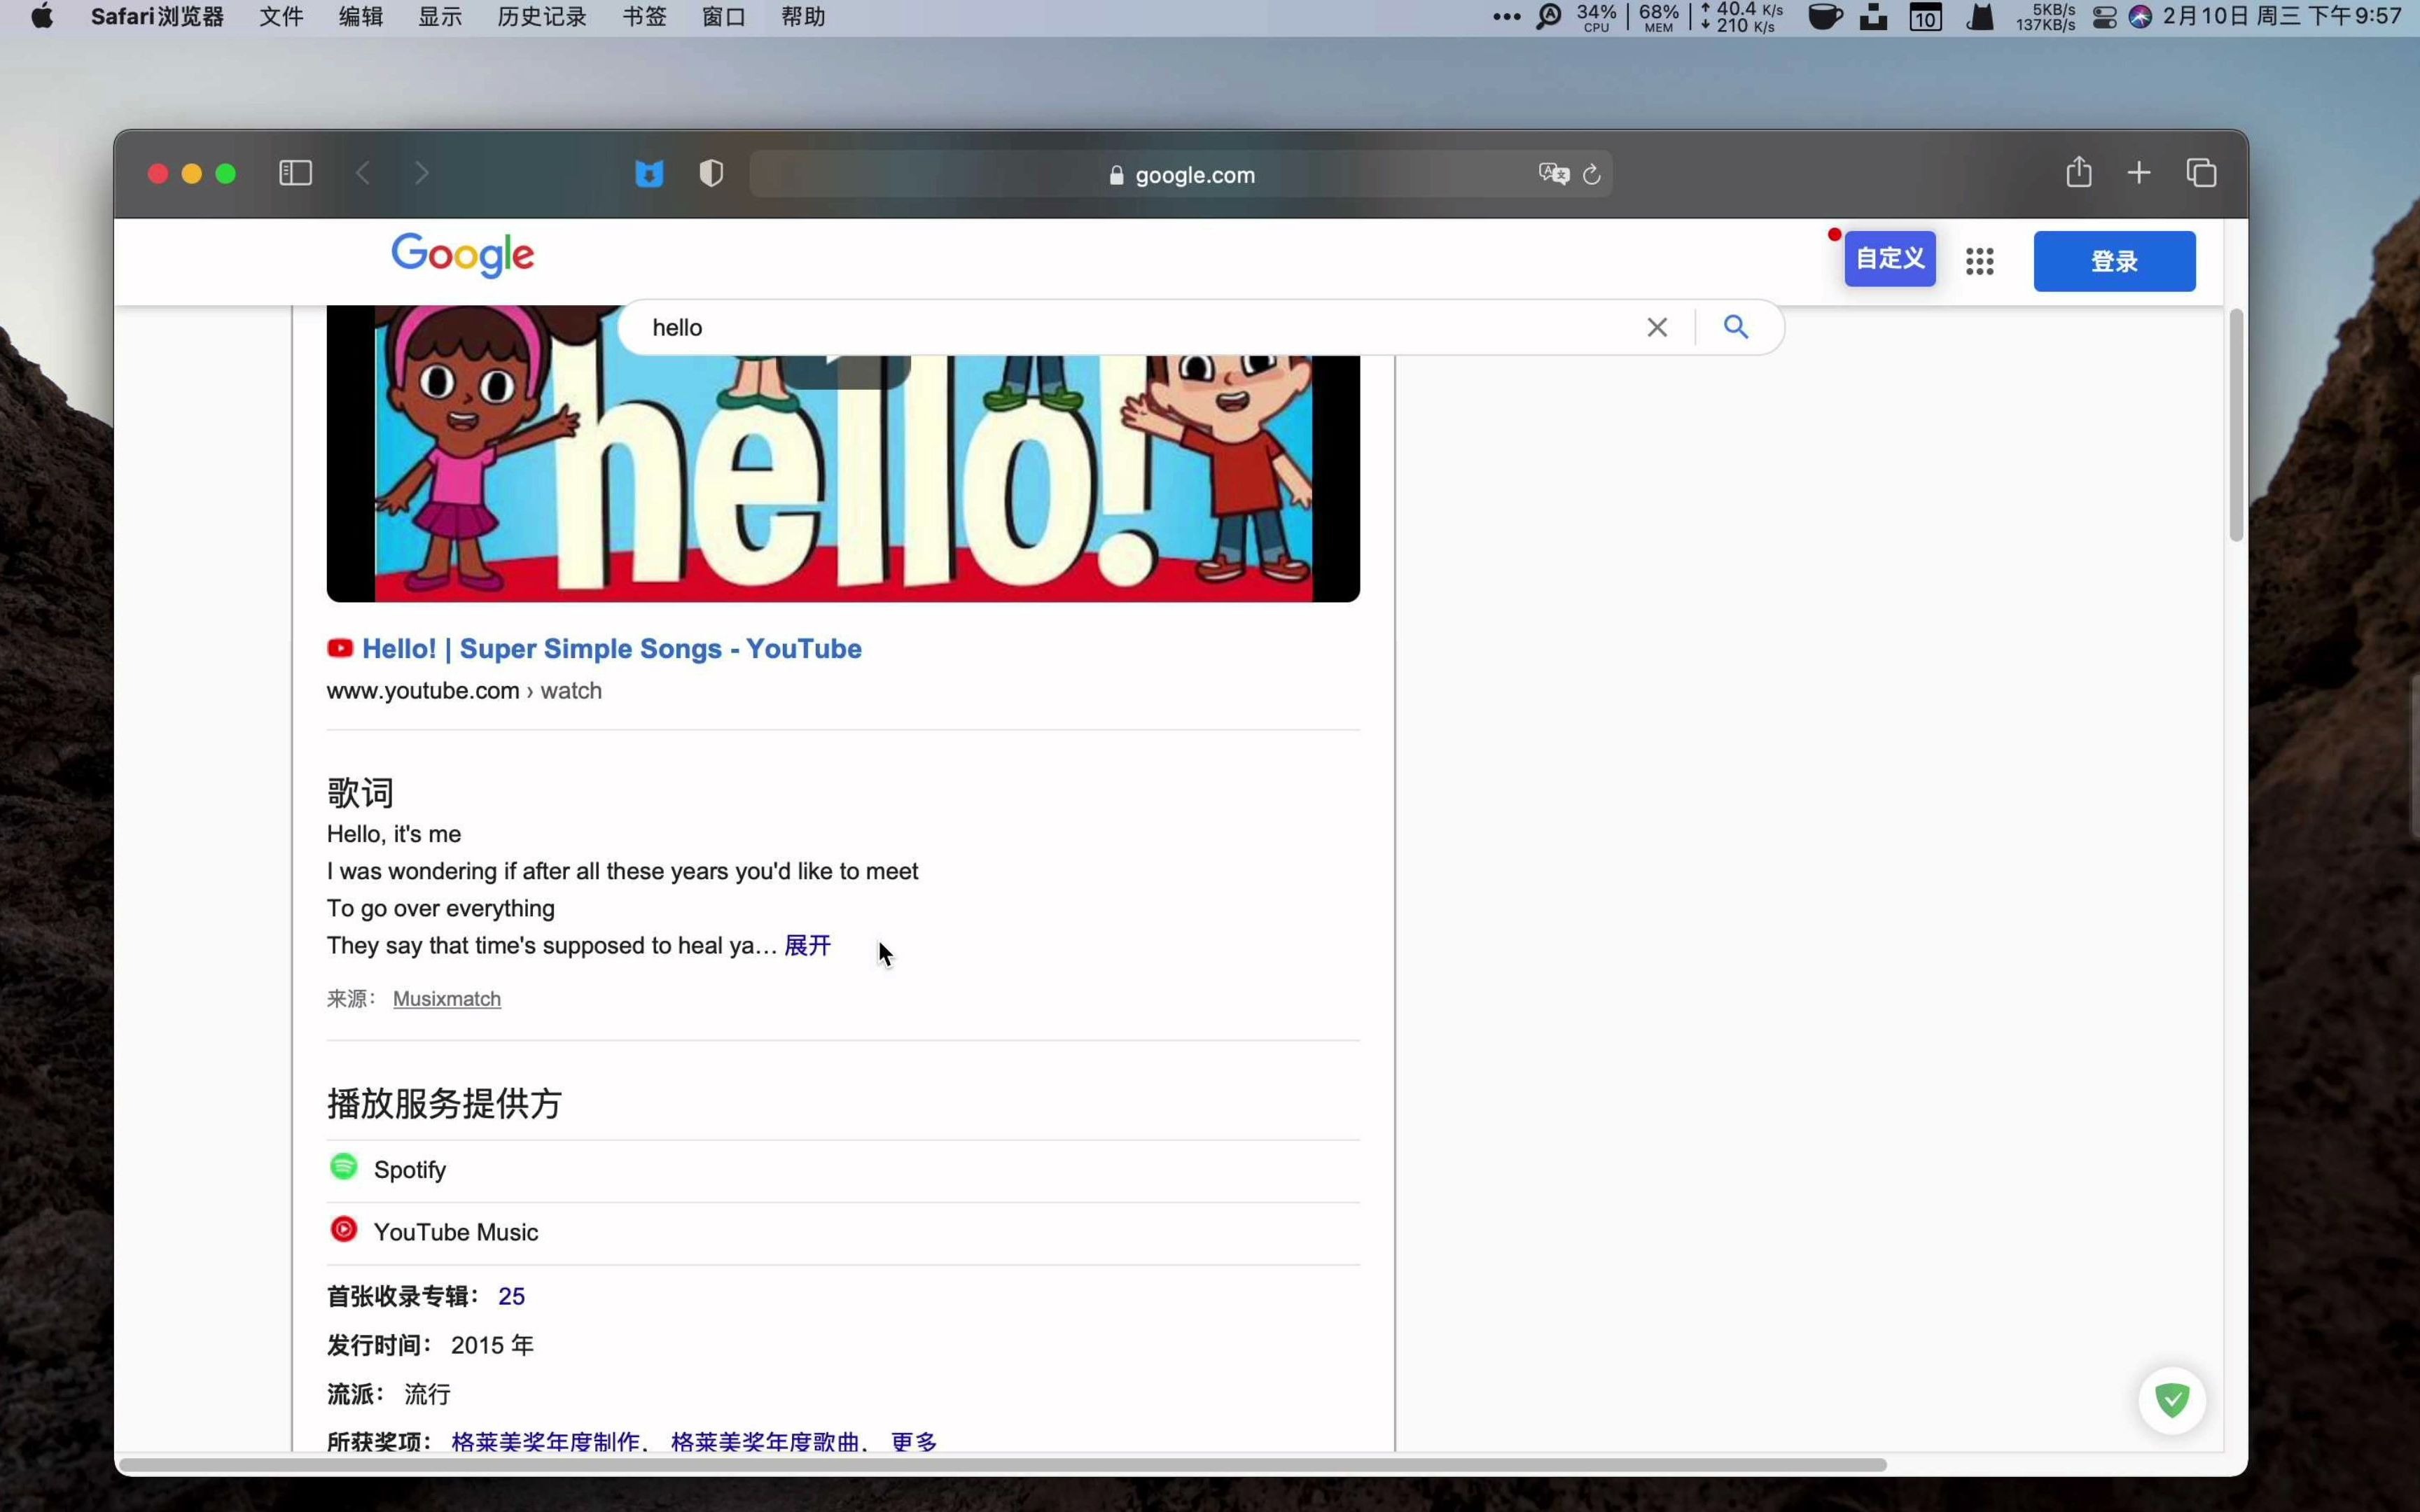Open the 帮助 menu
The width and height of the screenshot is (2420, 1512).
pos(803,17)
